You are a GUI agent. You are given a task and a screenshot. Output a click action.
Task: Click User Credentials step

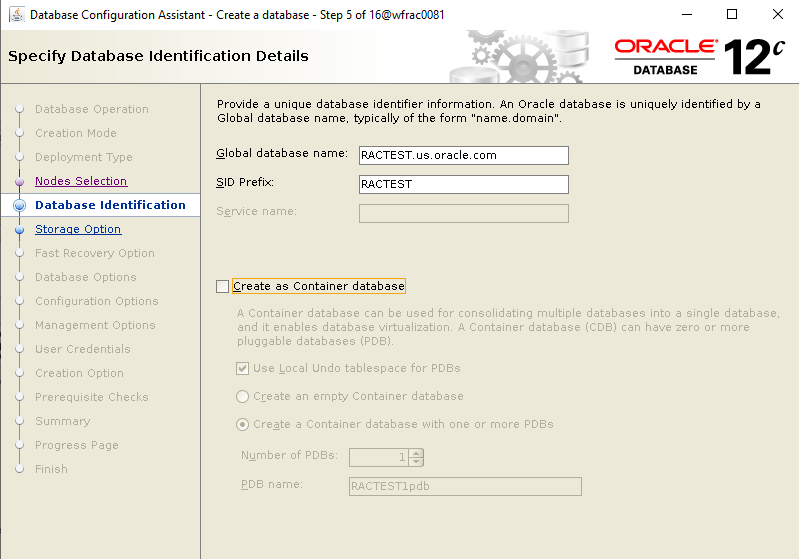coord(83,349)
